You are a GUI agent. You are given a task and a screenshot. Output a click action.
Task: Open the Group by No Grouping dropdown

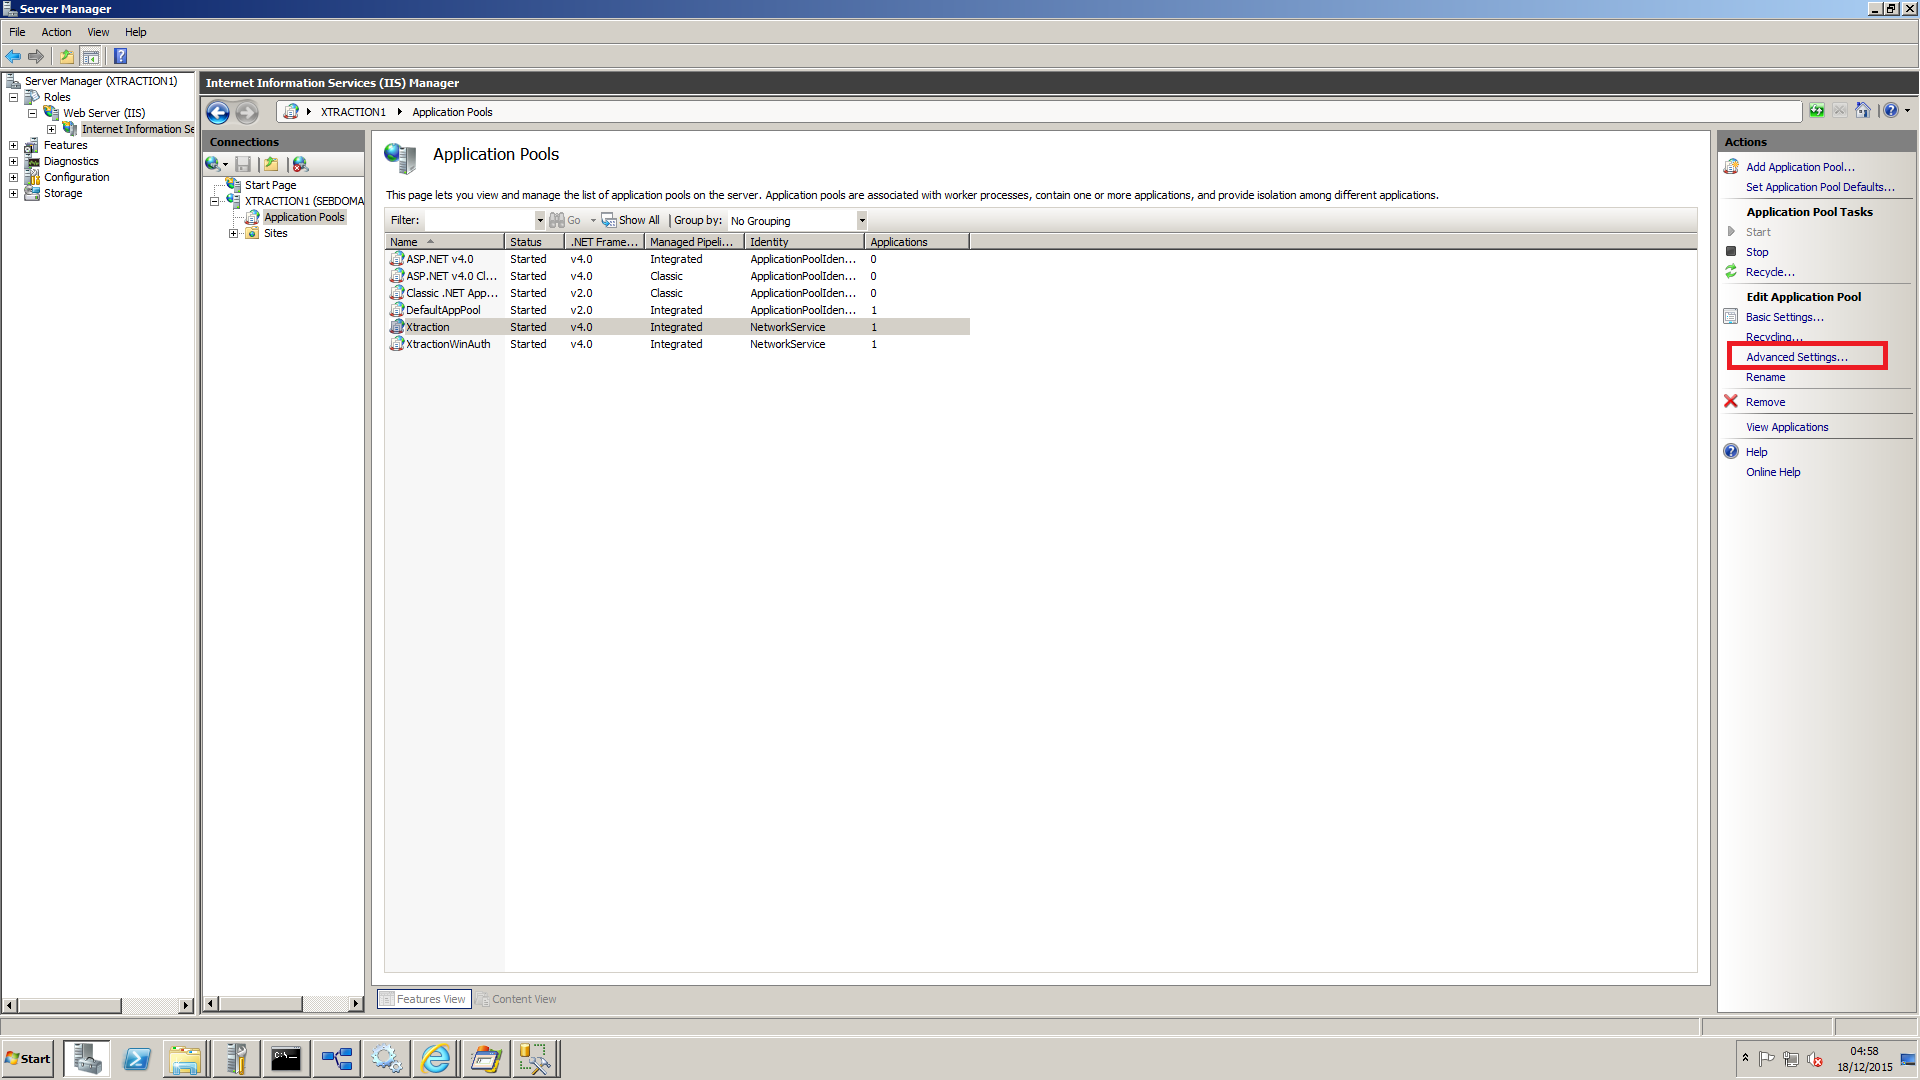click(861, 220)
